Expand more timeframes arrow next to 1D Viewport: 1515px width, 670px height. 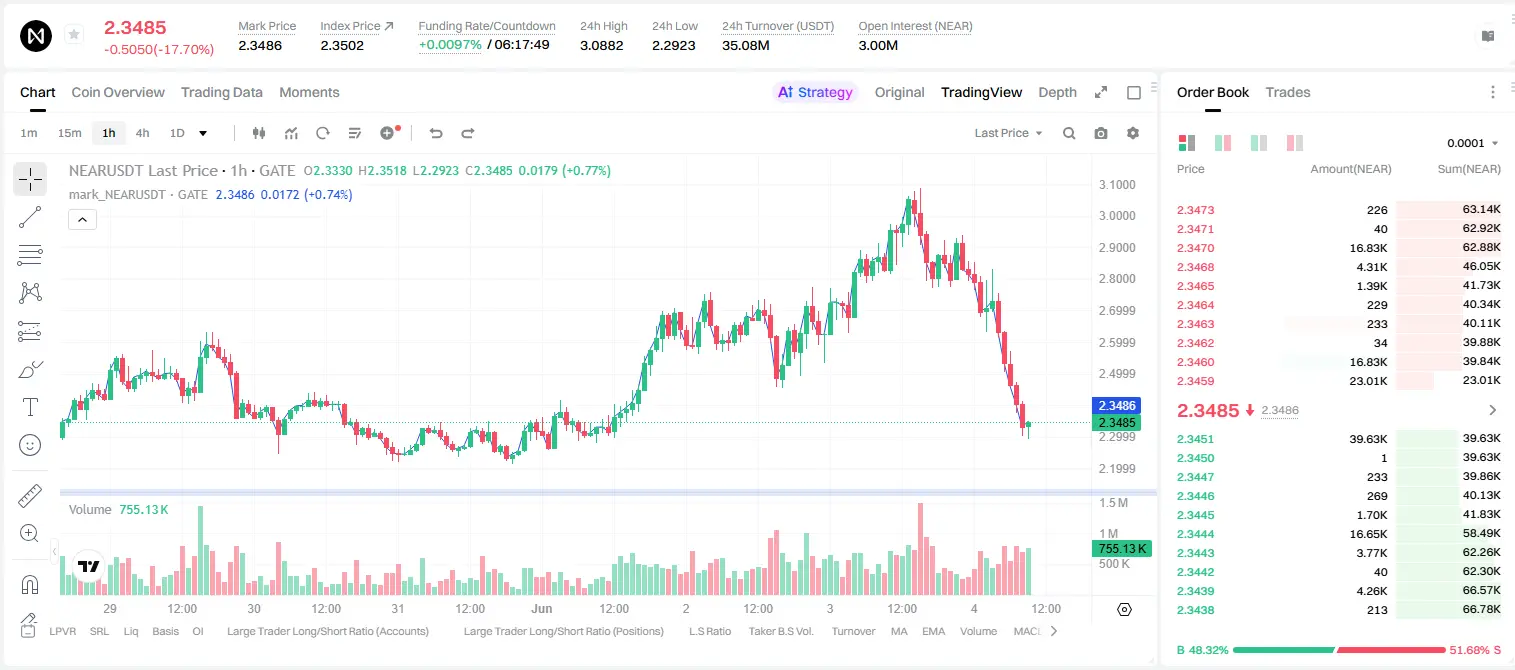coord(203,133)
